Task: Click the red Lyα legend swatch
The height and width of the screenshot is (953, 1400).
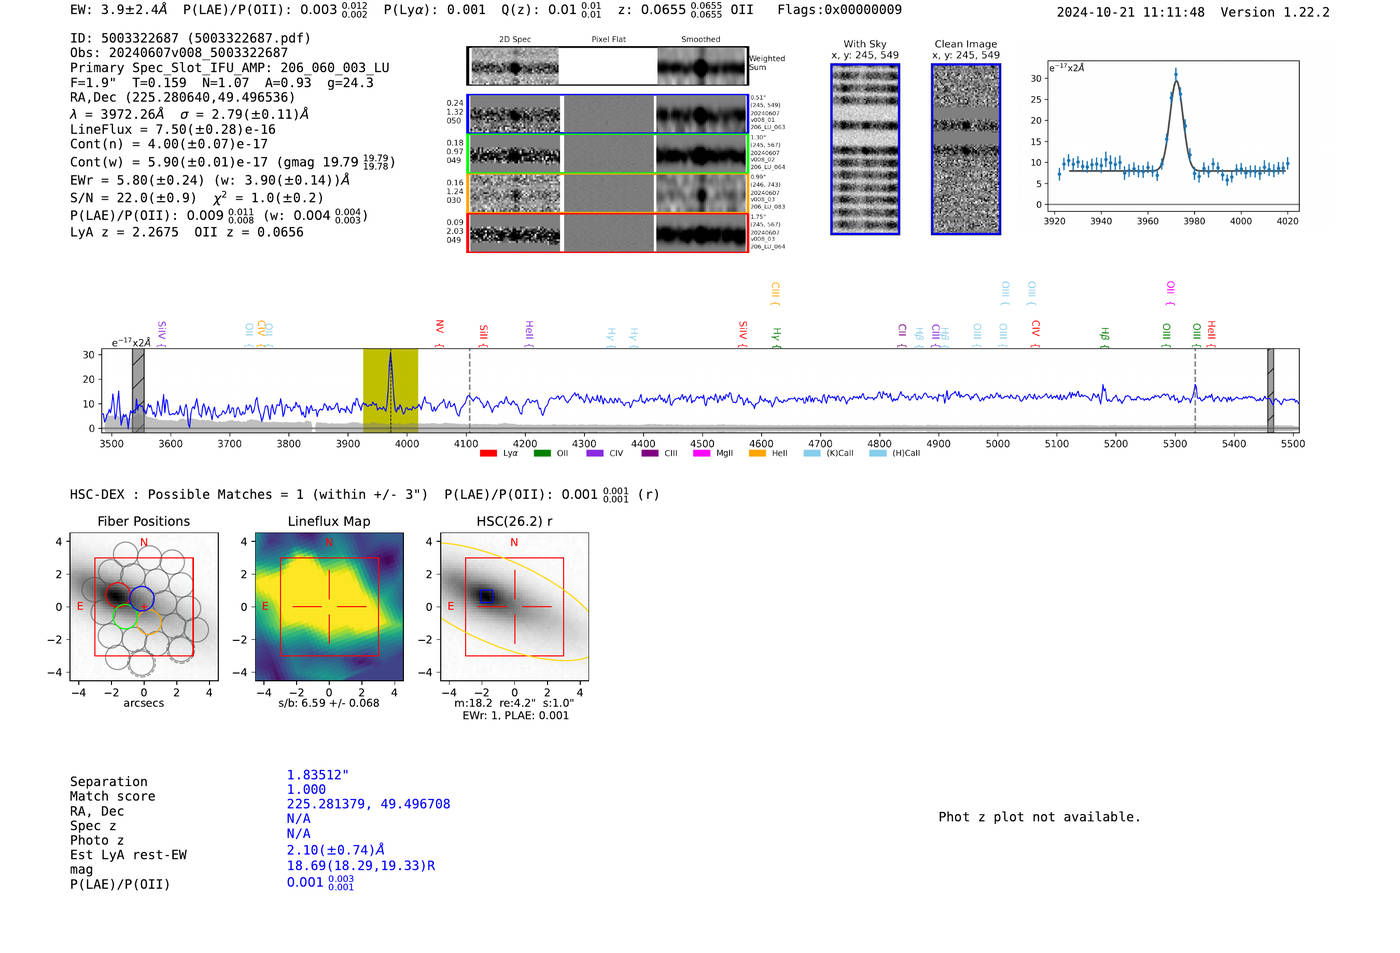Action: pos(488,453)
